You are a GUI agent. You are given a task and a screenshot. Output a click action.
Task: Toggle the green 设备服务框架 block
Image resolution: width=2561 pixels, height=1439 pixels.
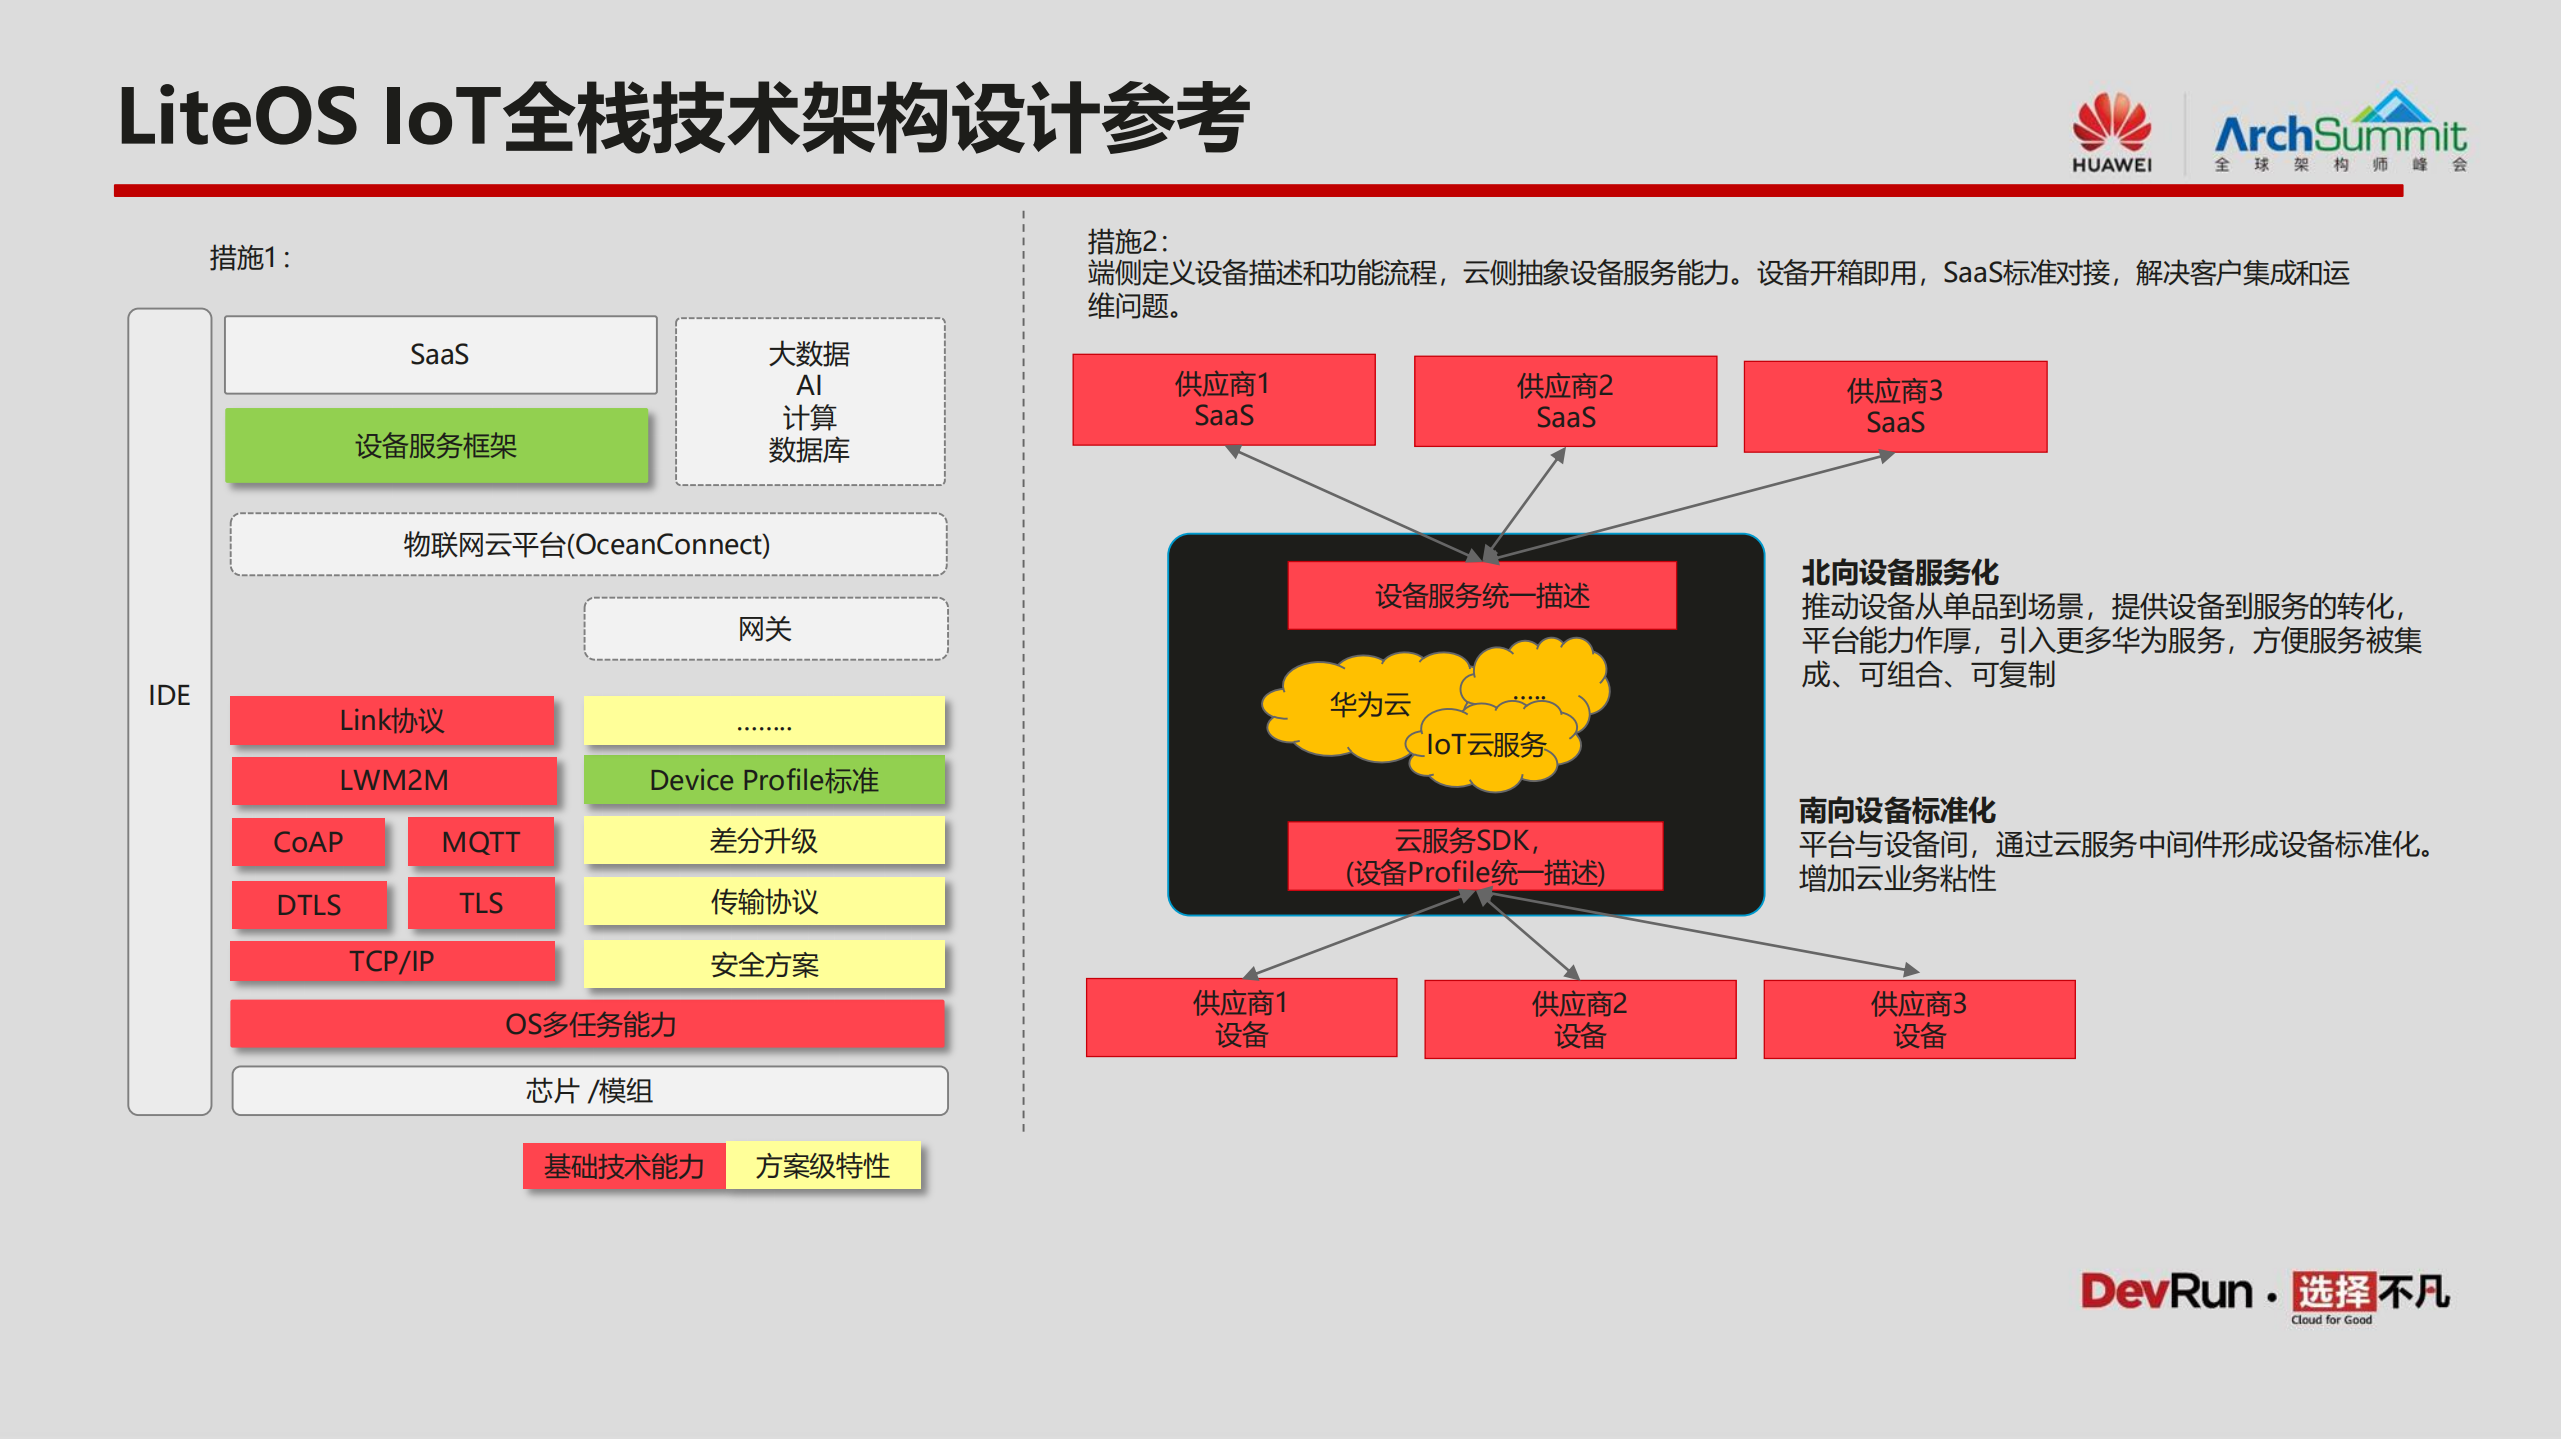pos(438,446)
